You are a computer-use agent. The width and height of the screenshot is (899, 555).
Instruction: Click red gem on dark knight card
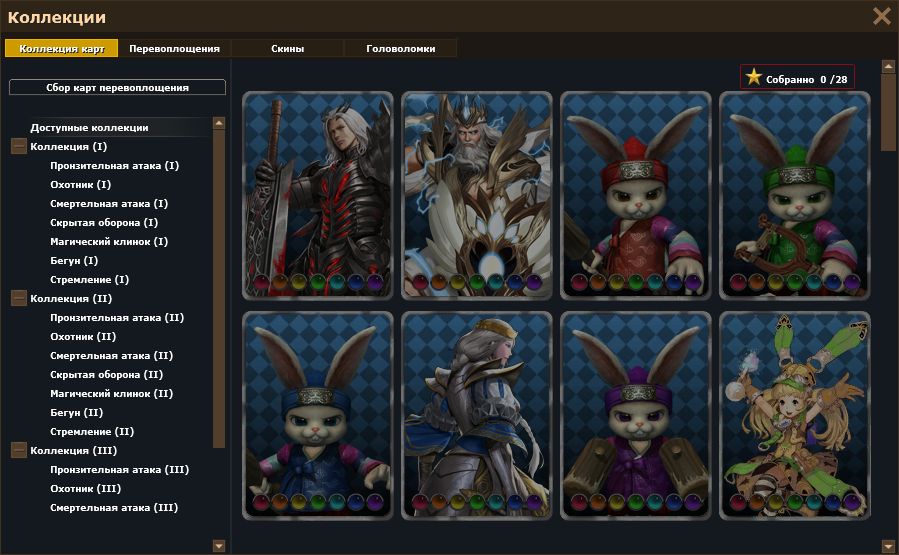coord(261,282)
